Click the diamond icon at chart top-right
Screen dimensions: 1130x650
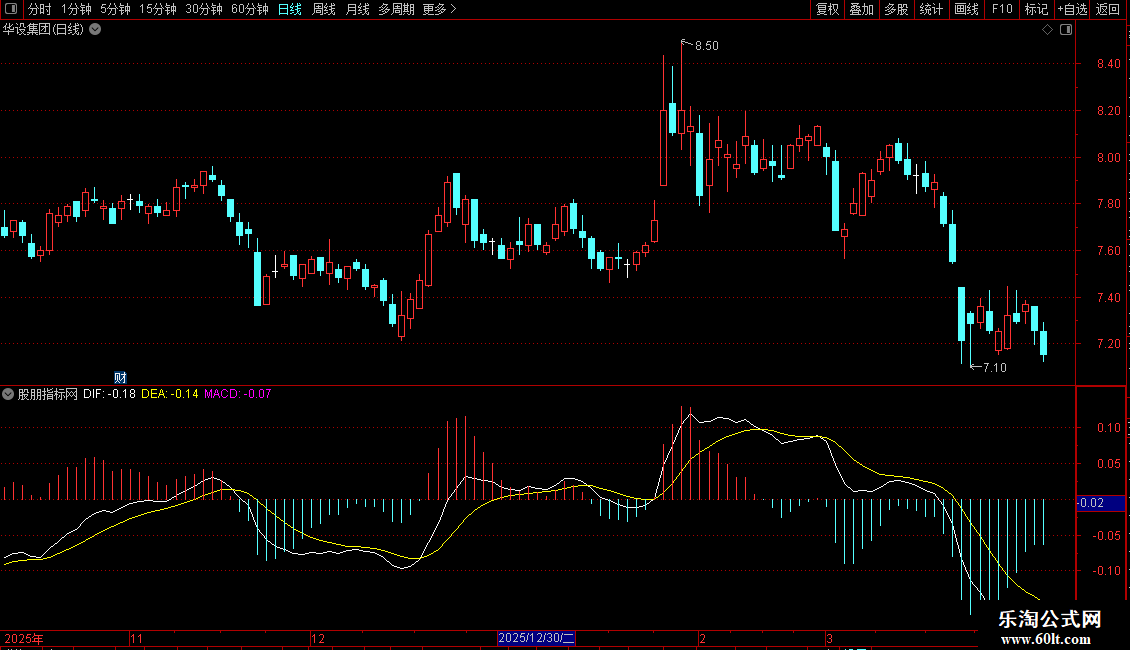click(x=1048, y=30)
